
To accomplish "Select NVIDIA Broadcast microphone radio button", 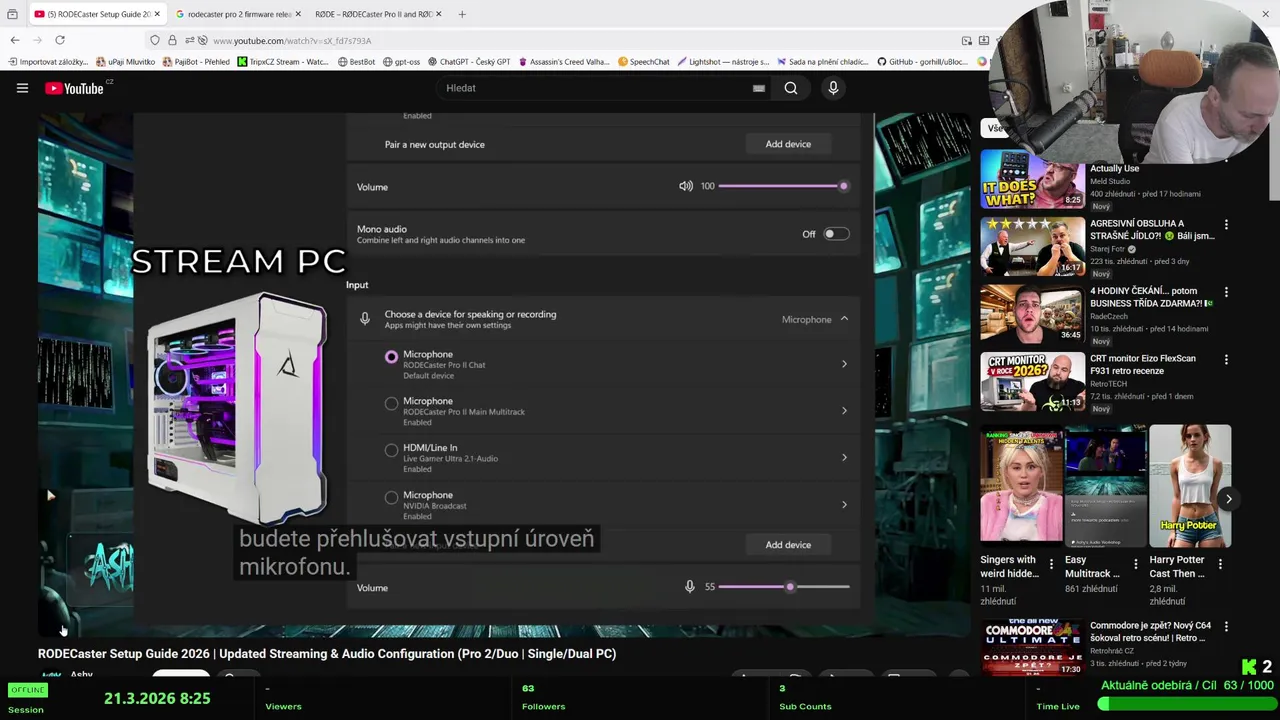I will click(391, 497).
